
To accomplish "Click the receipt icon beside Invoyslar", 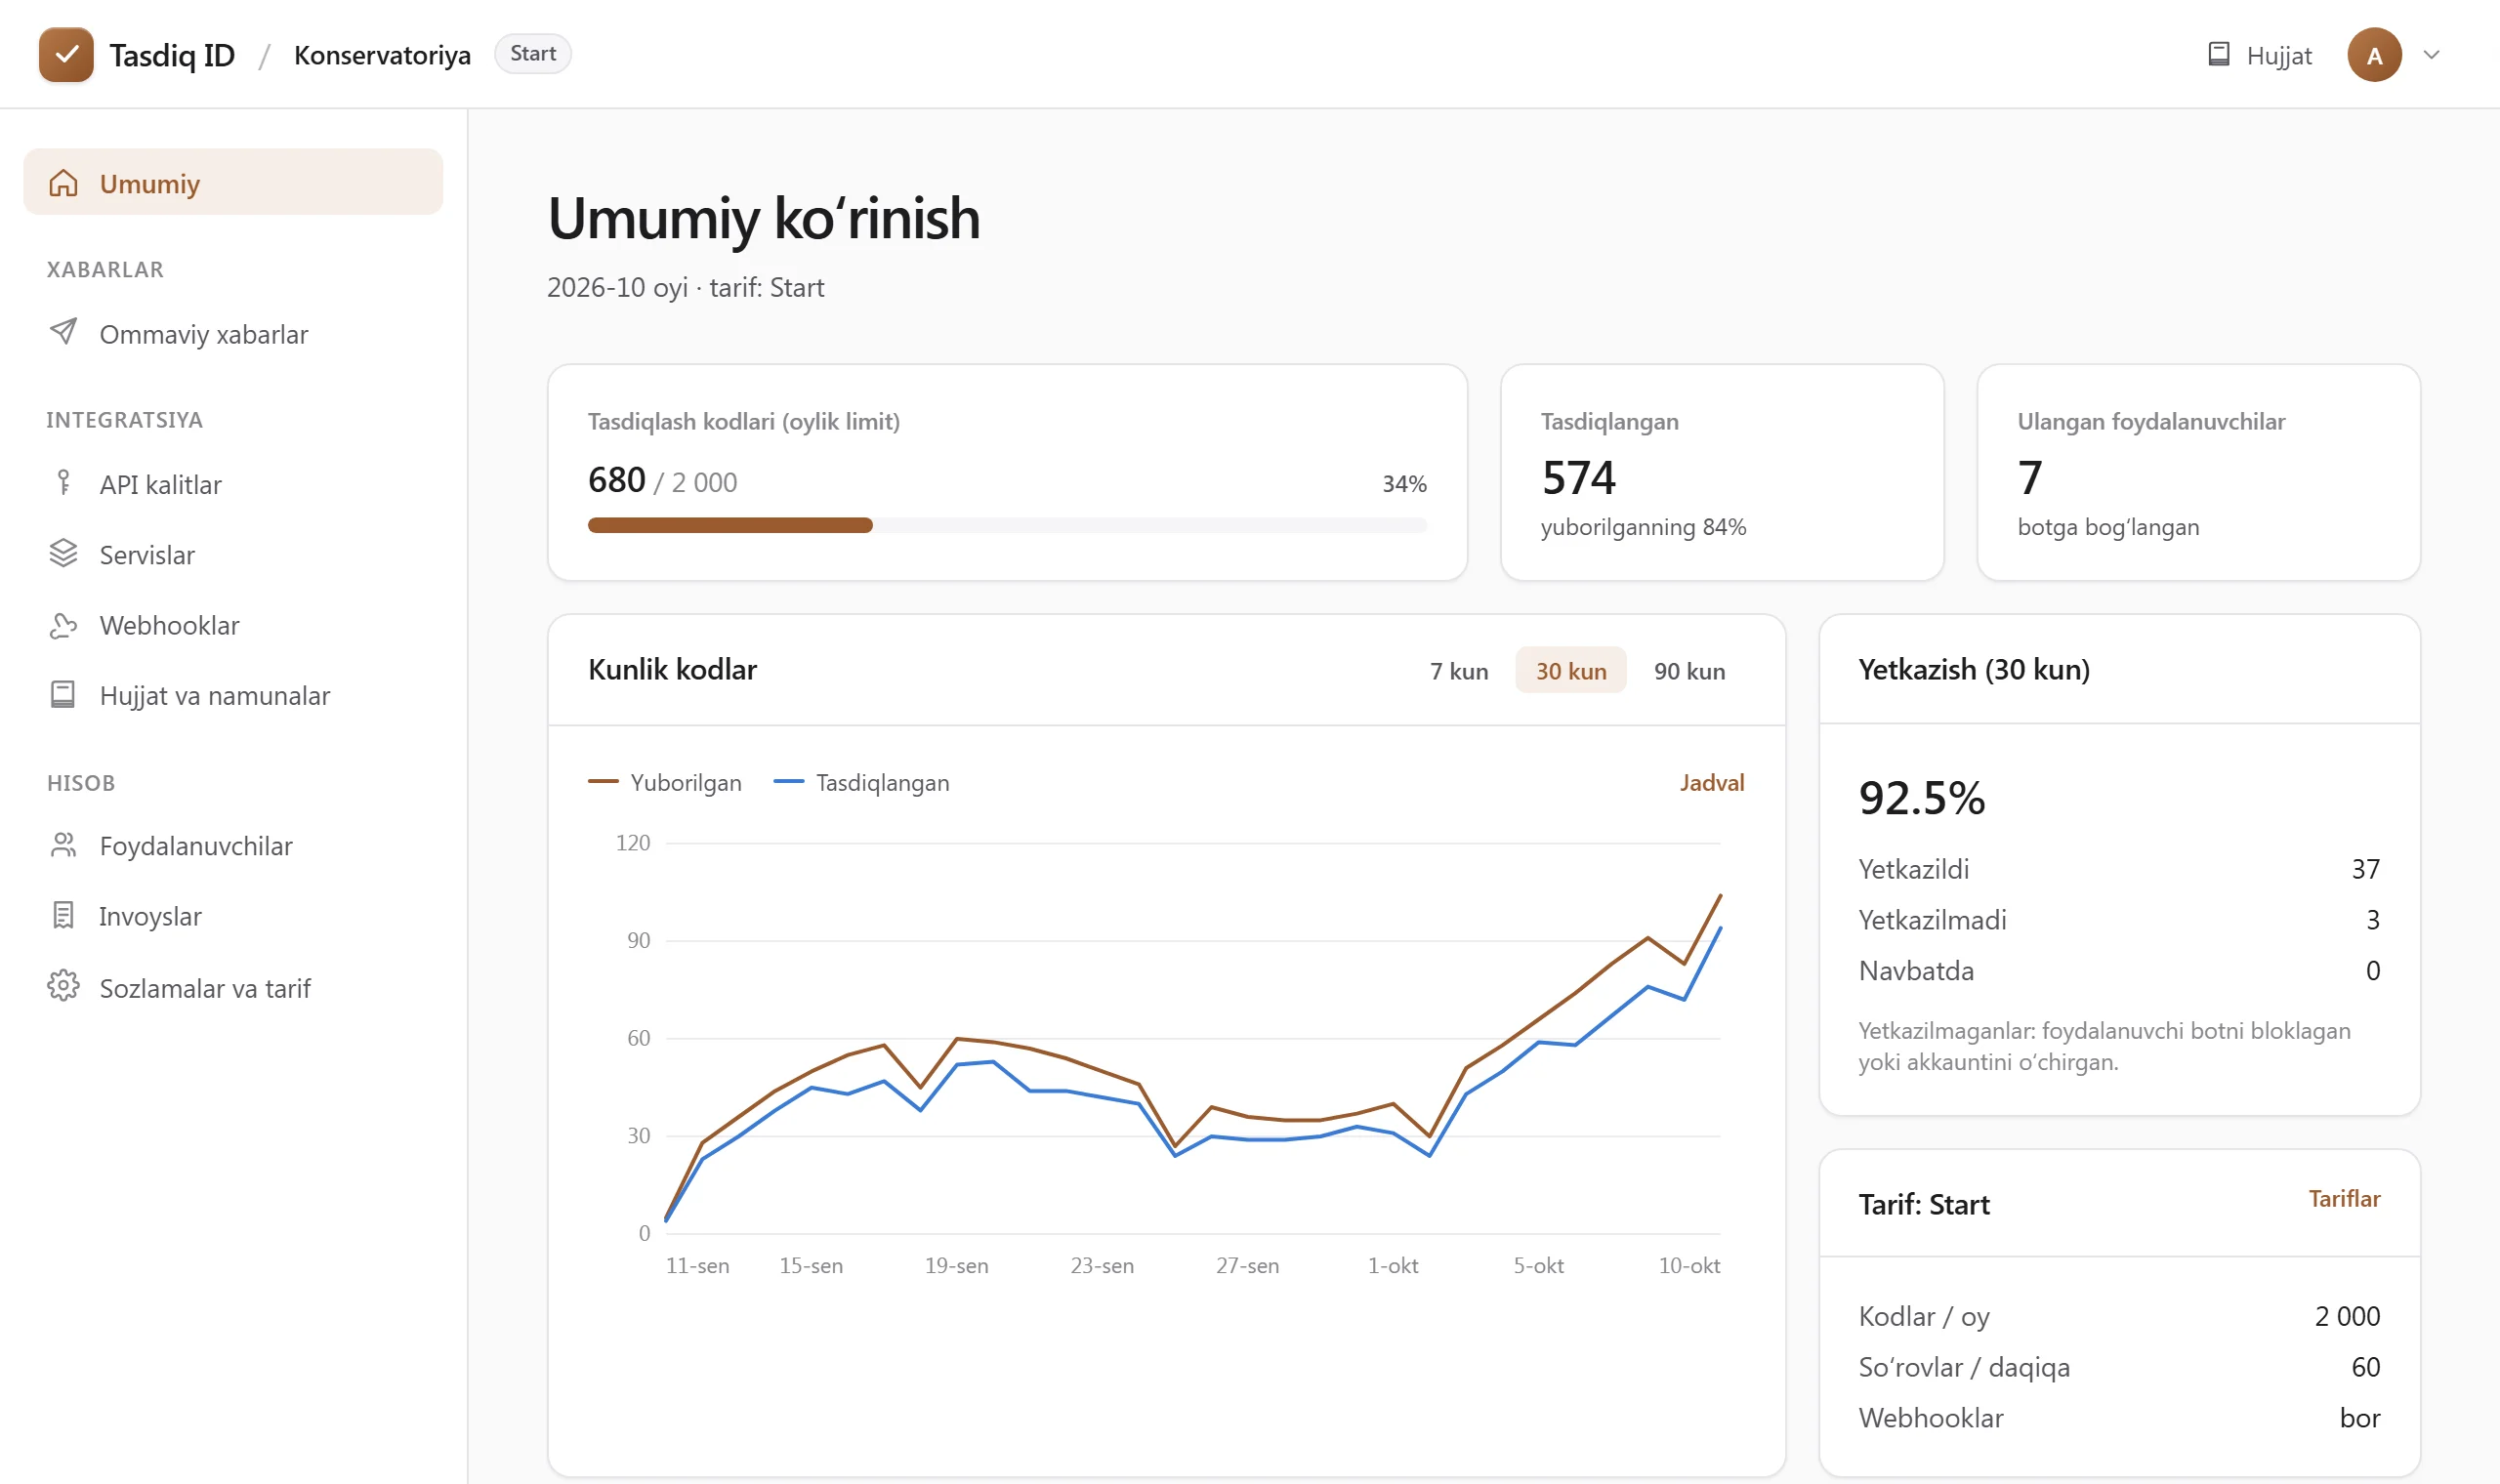I will [x=63, y=915].
